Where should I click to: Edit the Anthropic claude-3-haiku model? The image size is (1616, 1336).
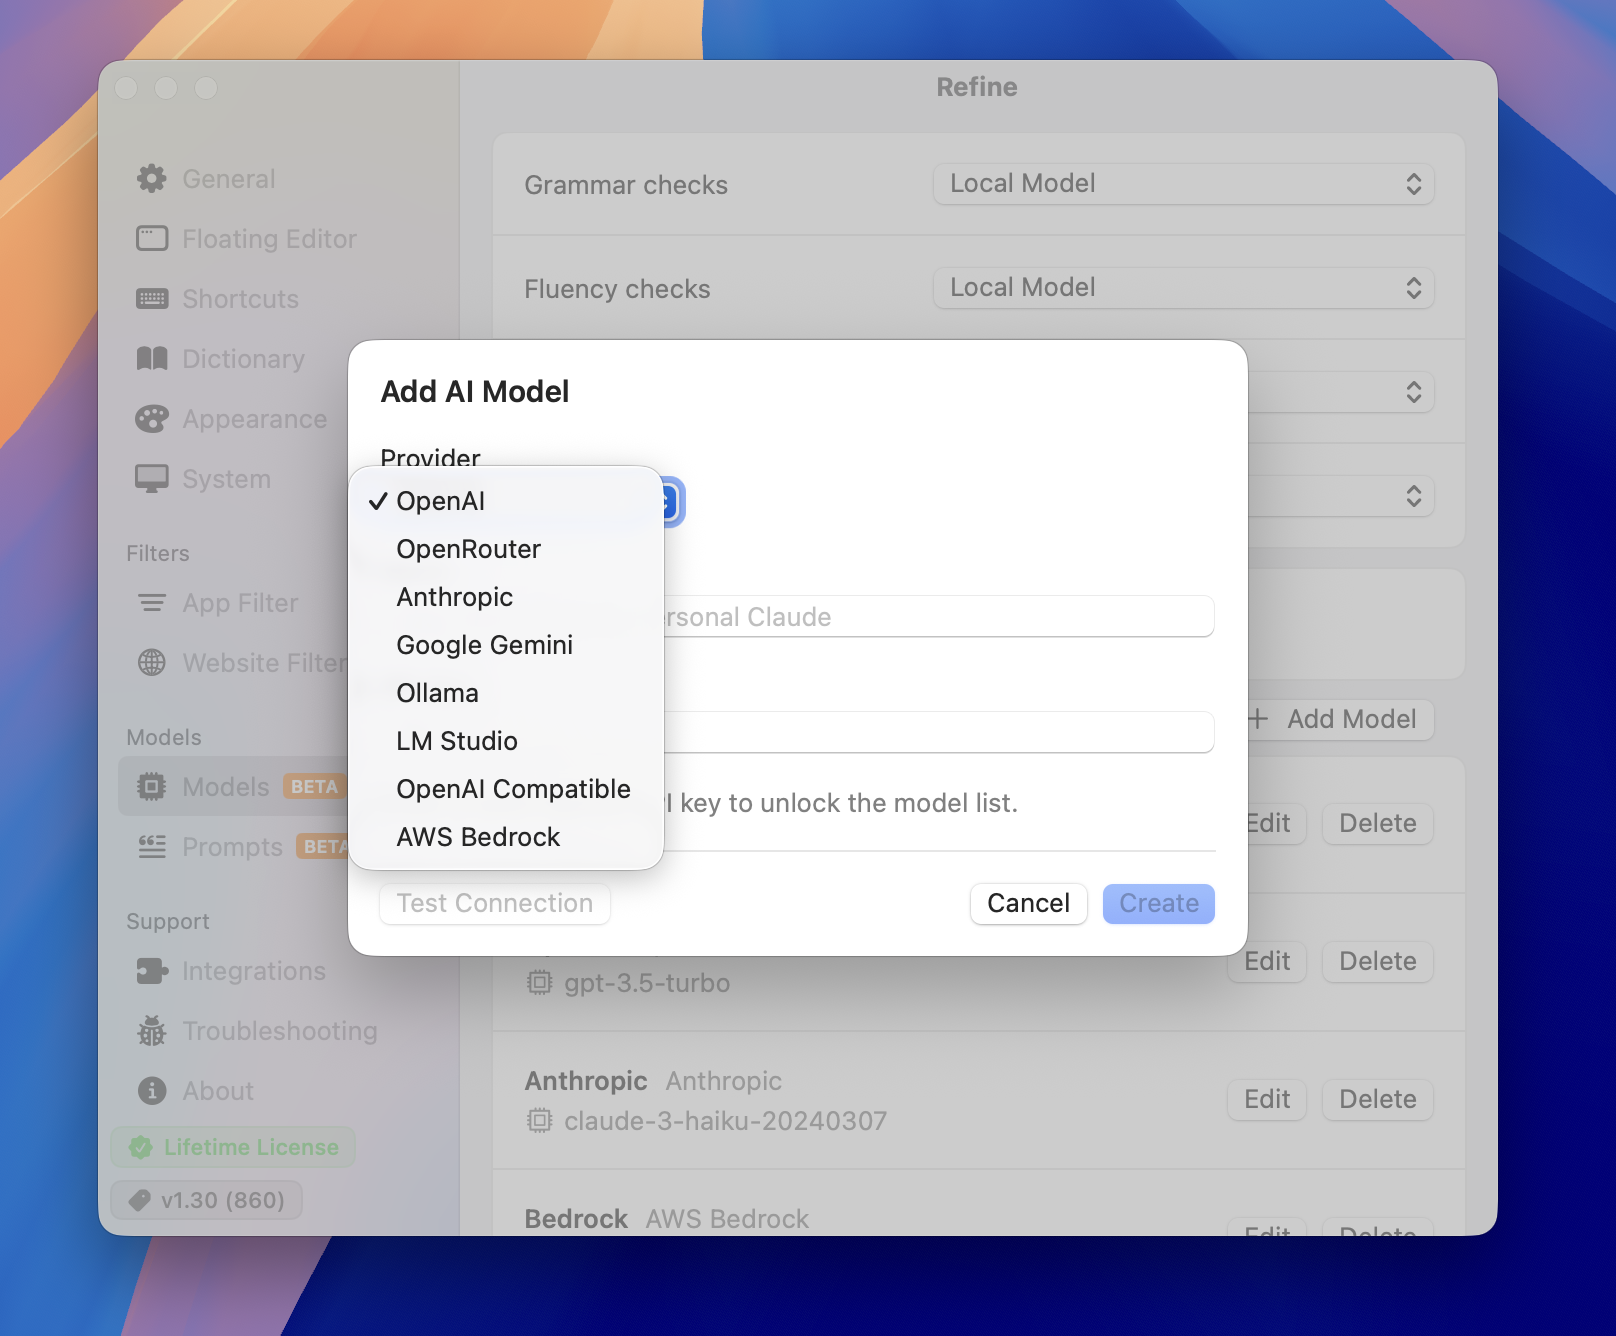[x=1267, y=1100]
